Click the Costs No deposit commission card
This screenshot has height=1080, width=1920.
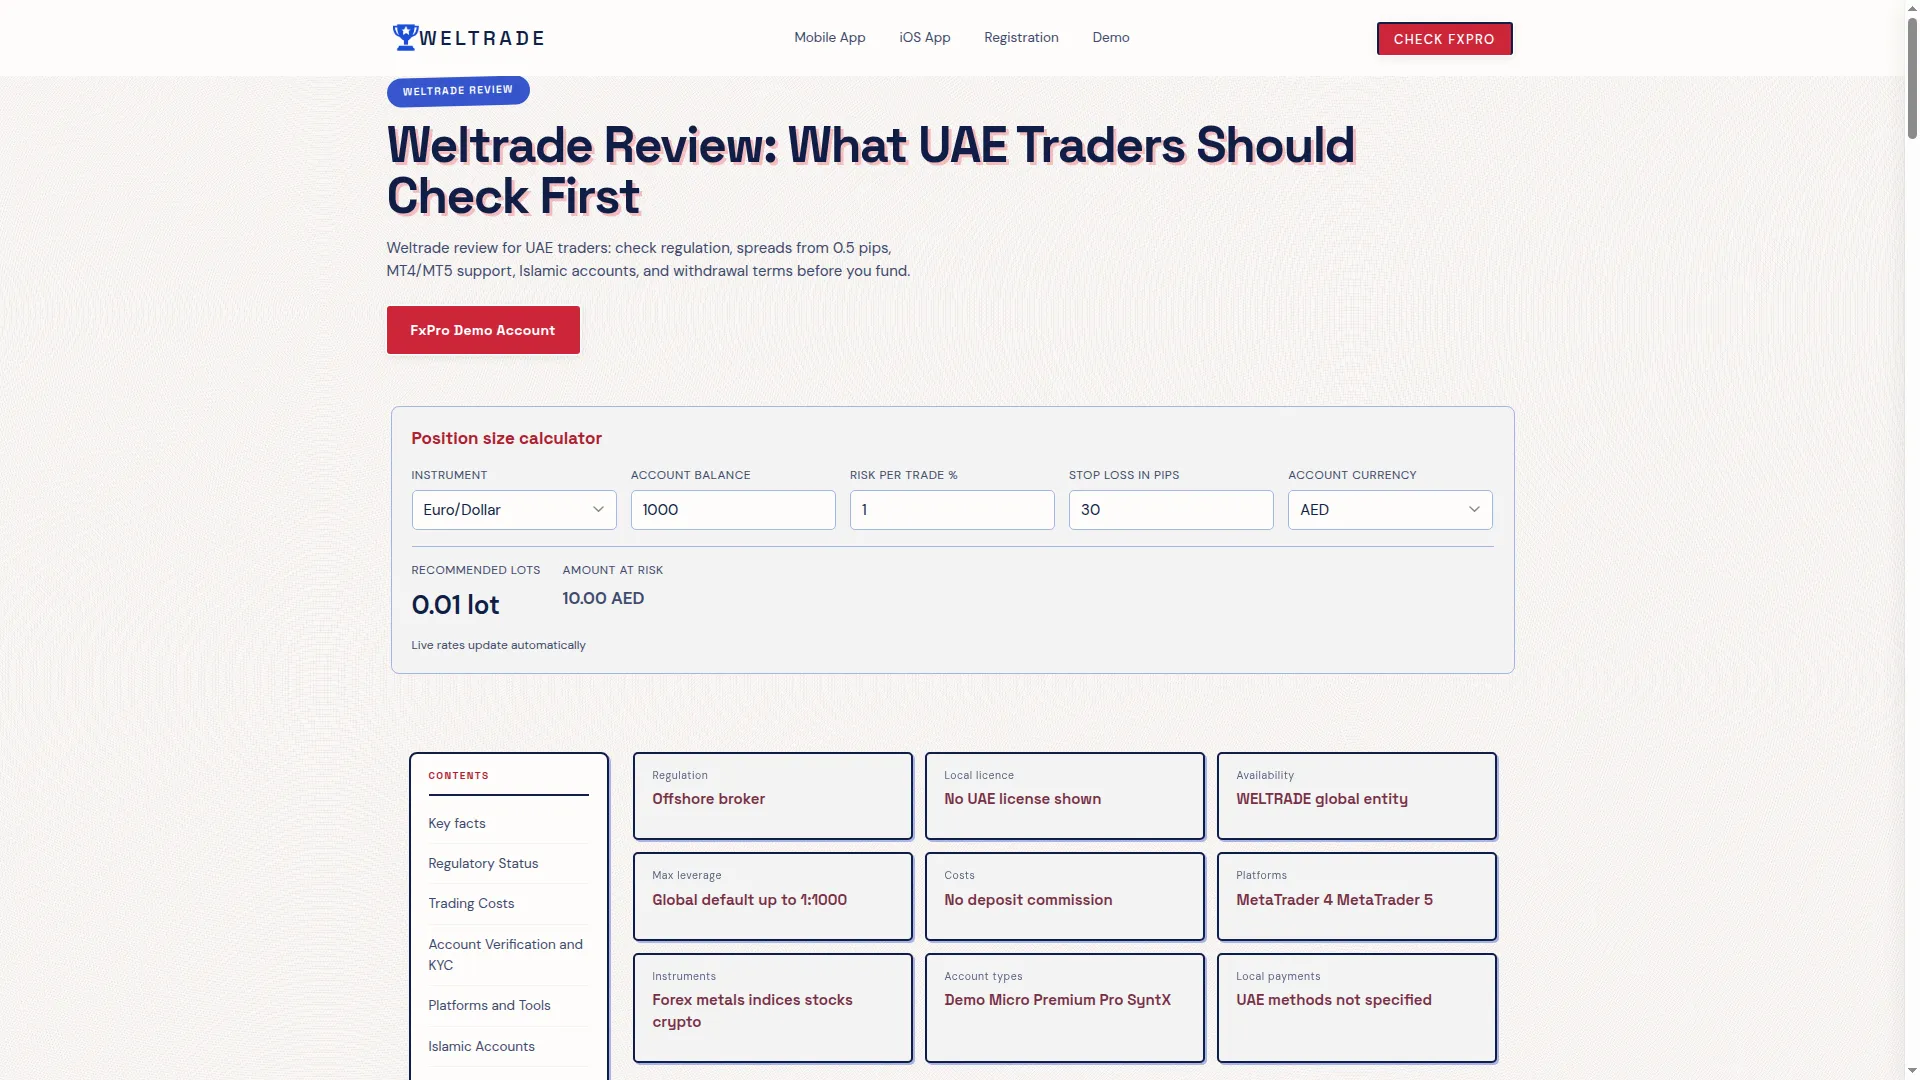coord(1065,897)
